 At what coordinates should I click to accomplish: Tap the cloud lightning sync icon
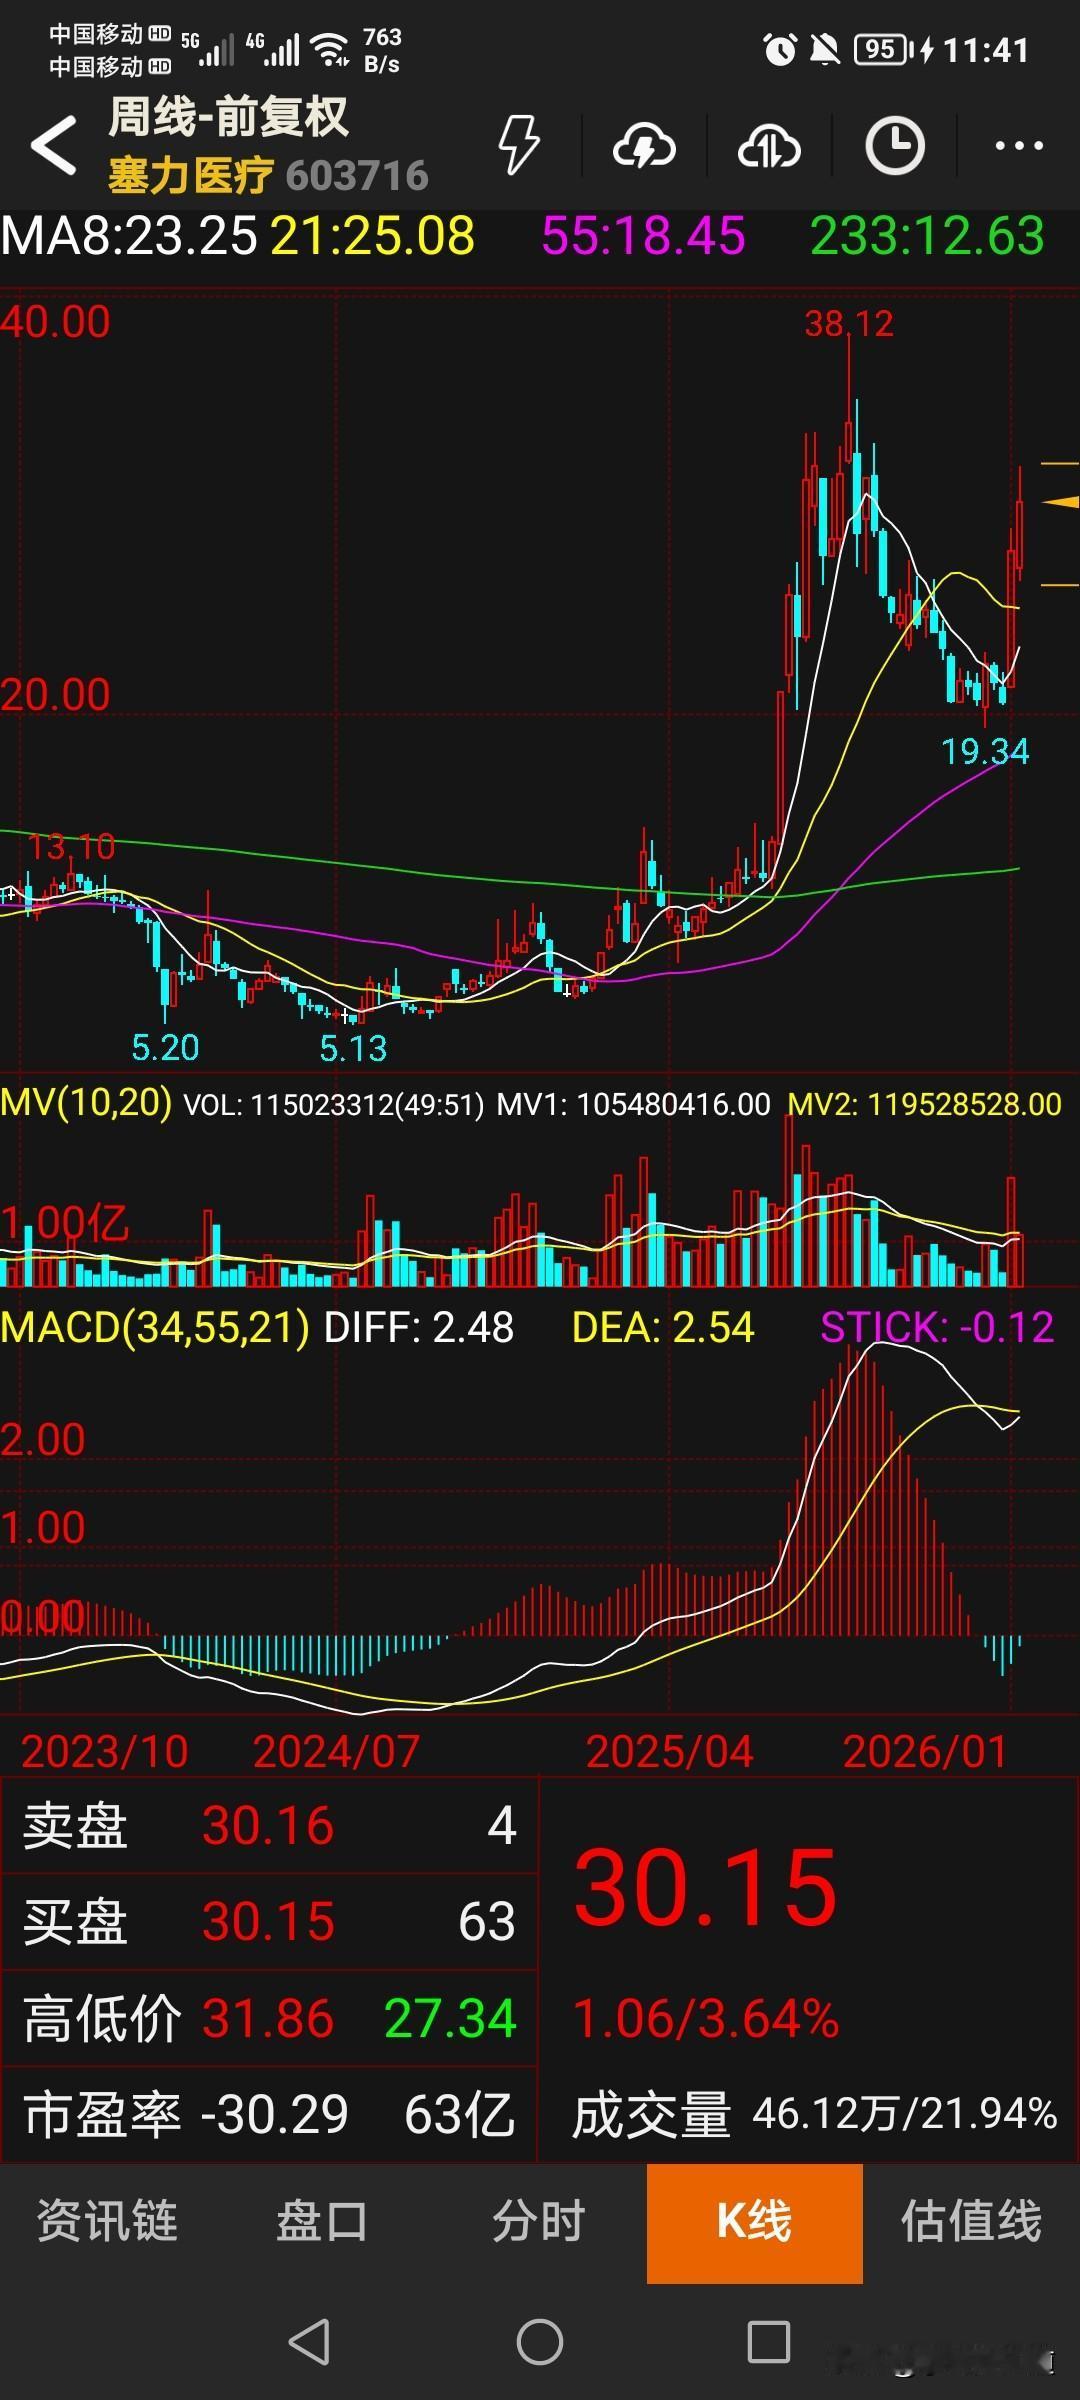644,147
